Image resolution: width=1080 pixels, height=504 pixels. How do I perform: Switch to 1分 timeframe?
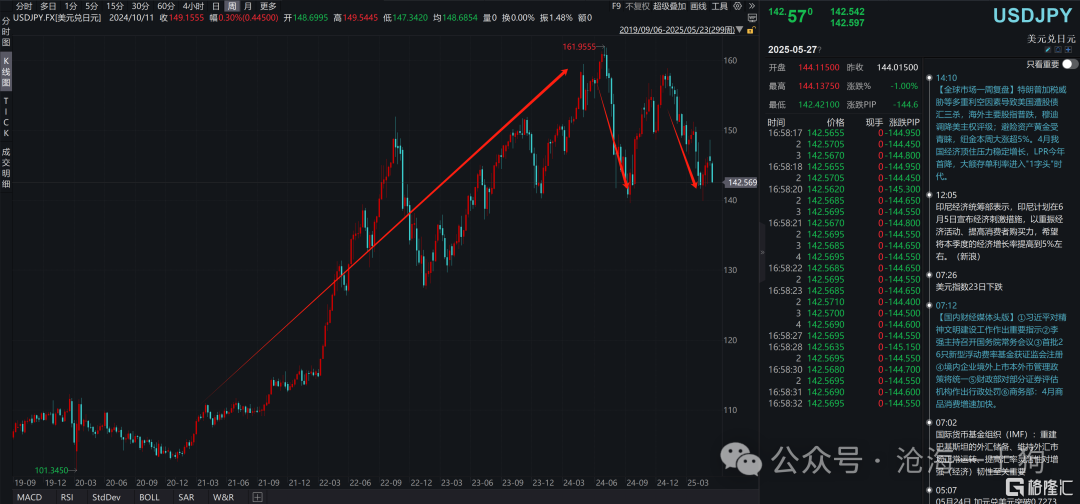click(70, 6)
